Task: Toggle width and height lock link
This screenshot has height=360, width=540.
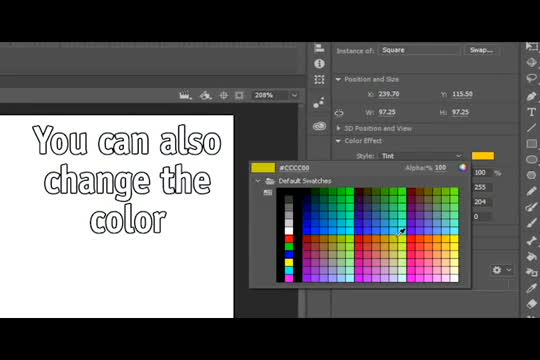Action: [x=339, y=113]
